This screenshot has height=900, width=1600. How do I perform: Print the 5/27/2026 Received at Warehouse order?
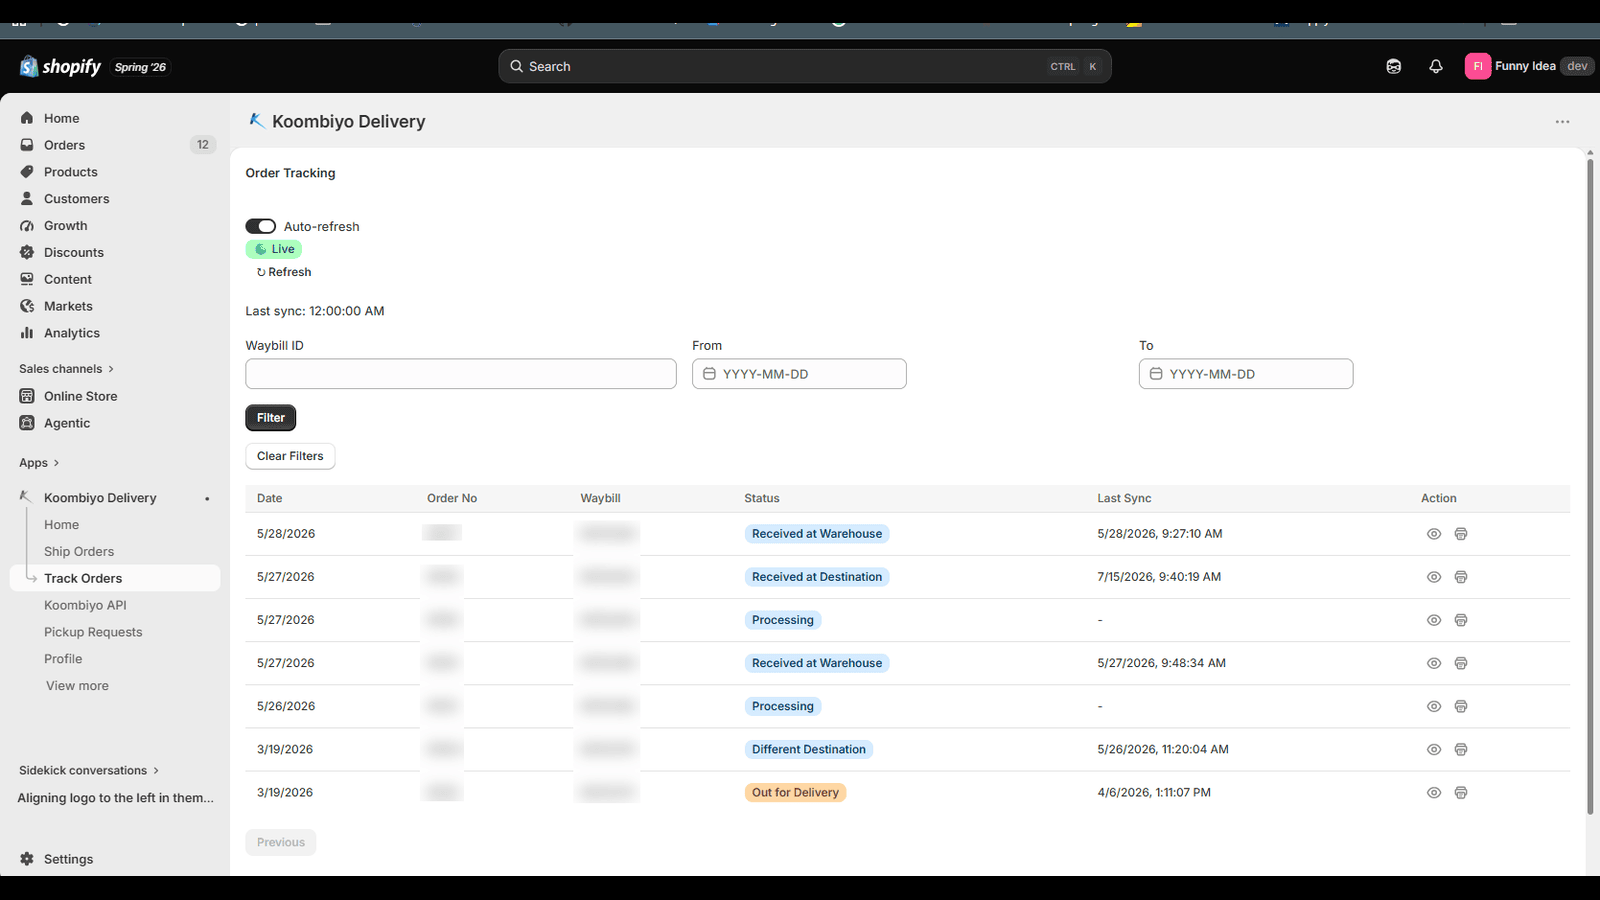click(x=1461, y=663)
